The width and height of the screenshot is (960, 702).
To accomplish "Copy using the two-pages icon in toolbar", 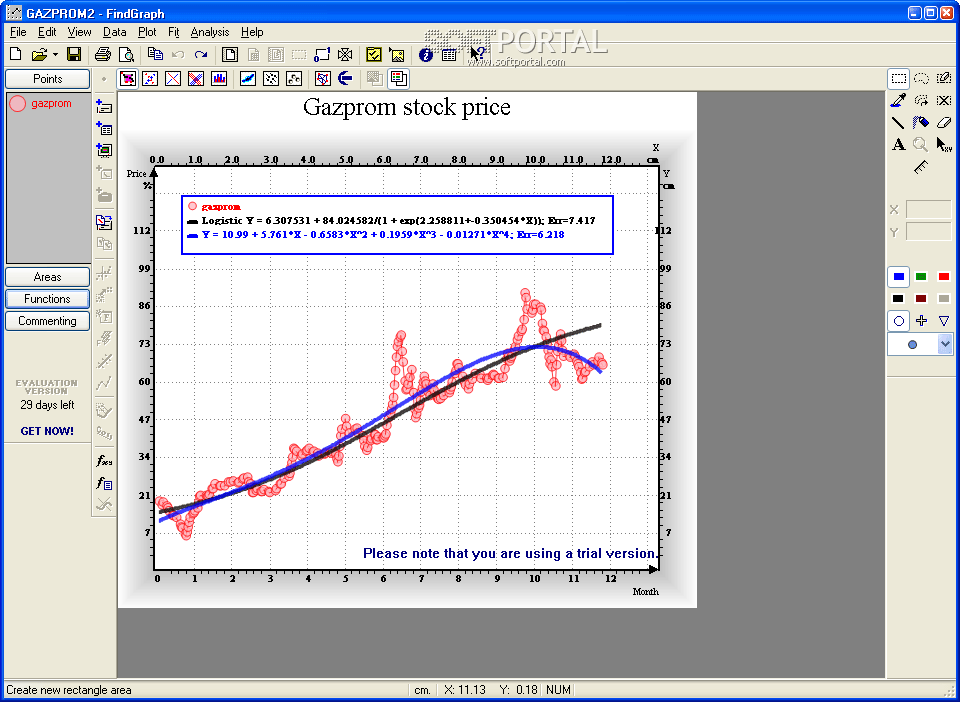I will (x=156, y=54).
